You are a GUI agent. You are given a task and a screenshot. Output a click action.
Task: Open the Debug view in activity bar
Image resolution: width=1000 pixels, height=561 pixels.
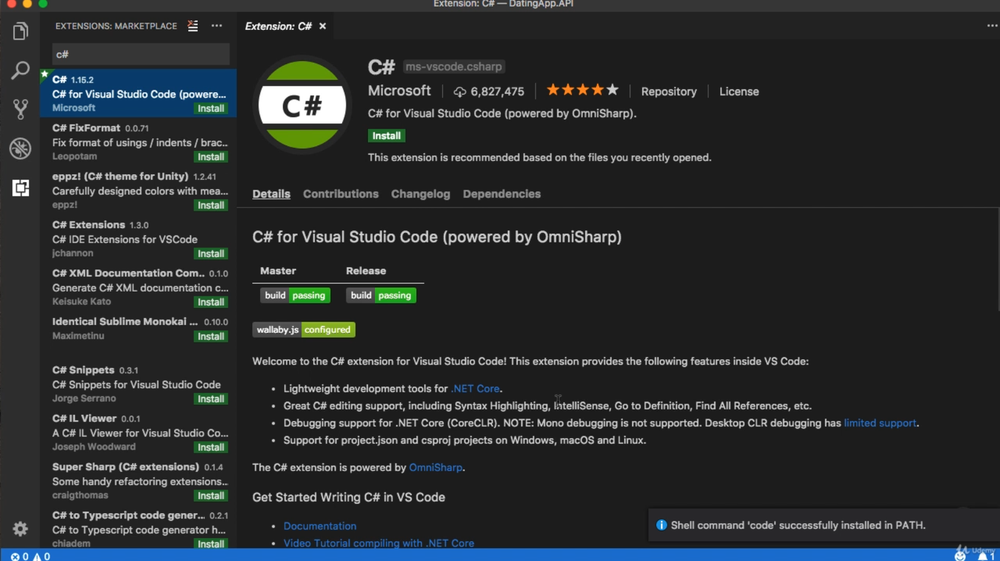pos(20,149)
